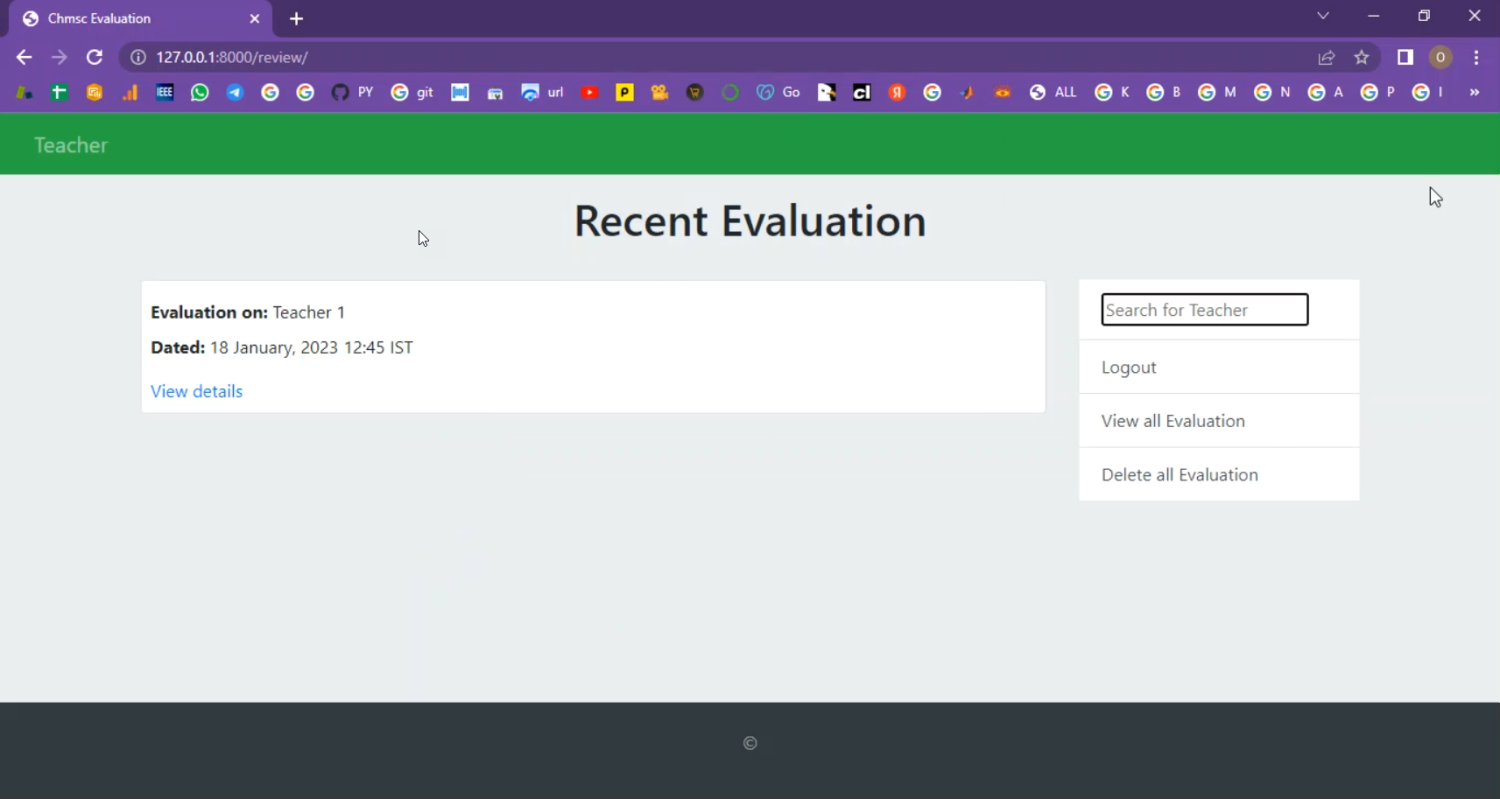Expand the hidden bookmarks overflow chevron

point(1474,92)
